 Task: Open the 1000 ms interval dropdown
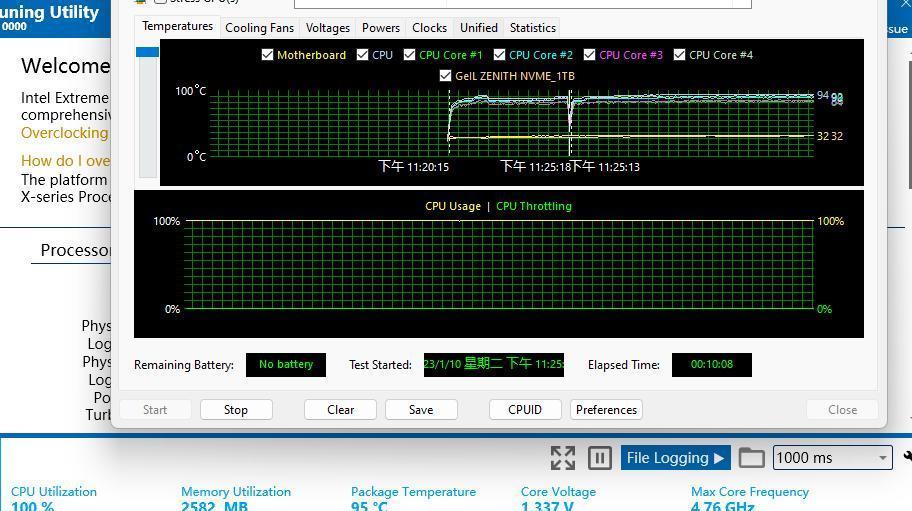(x=832, y=458)
